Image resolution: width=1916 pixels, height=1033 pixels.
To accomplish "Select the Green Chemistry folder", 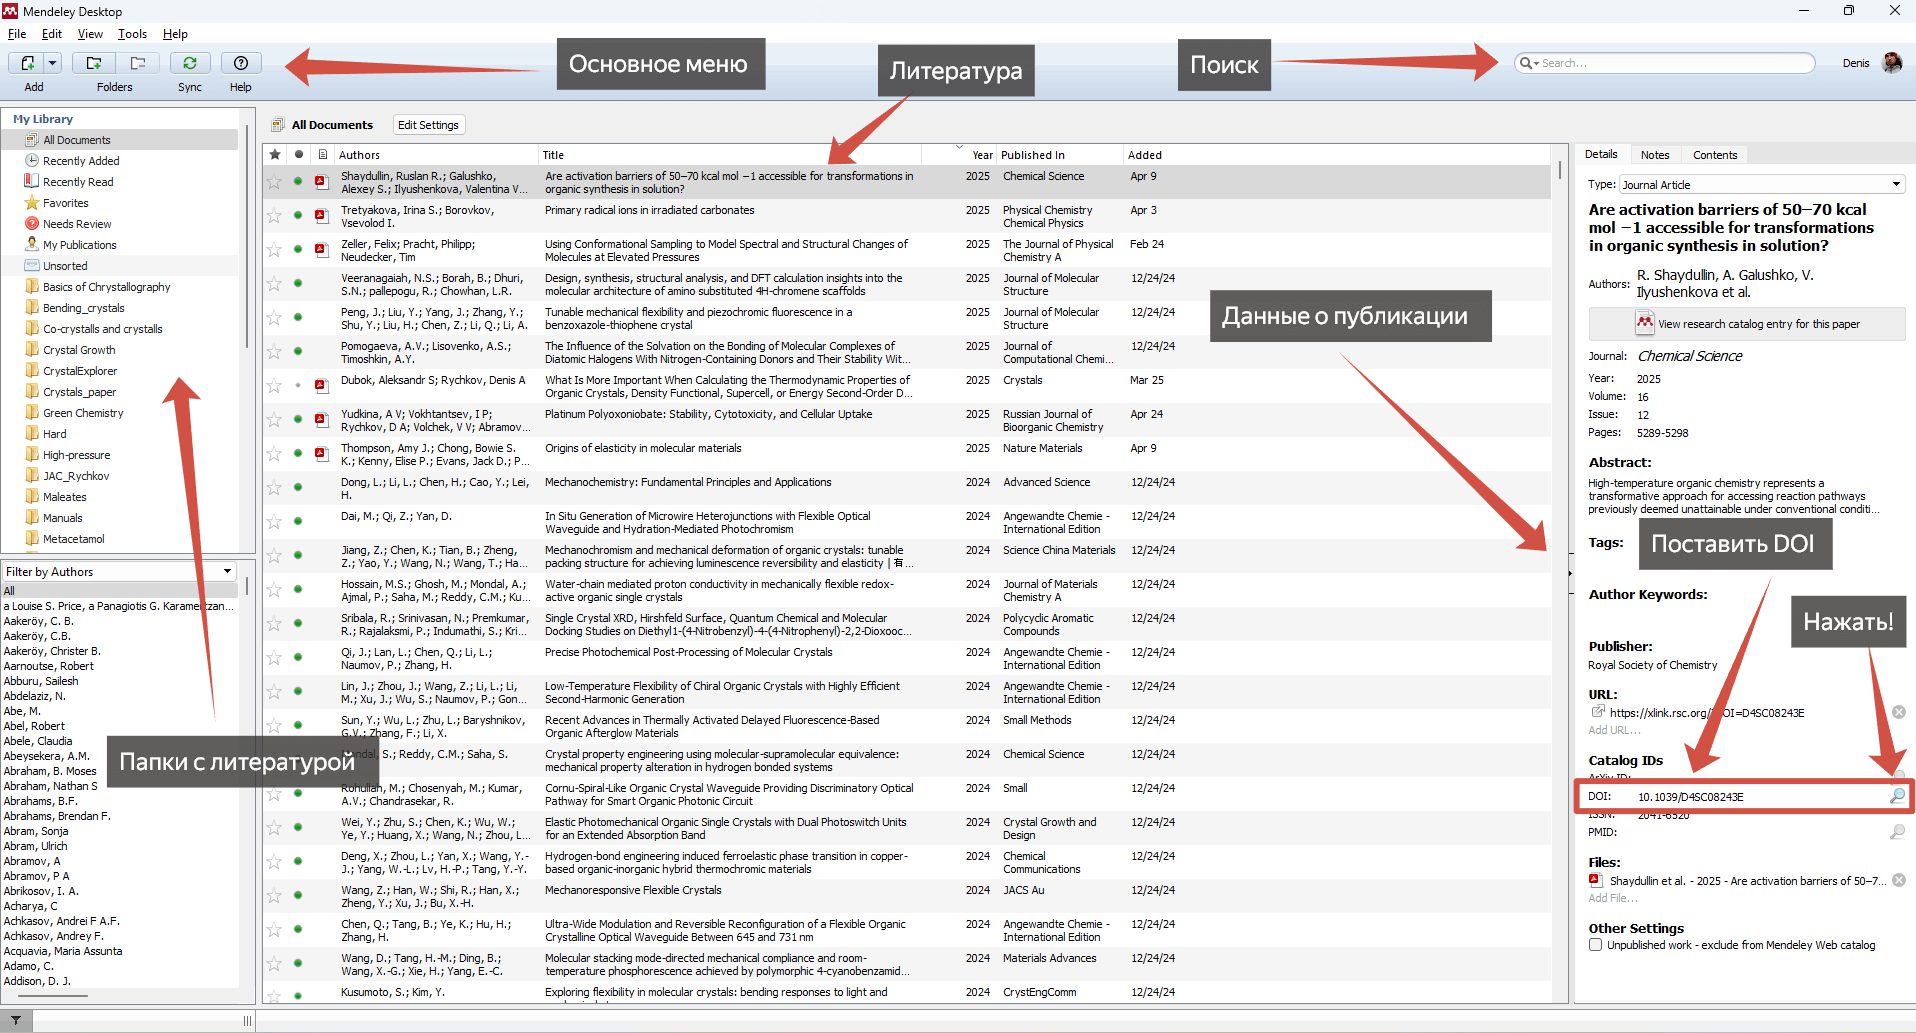I will click(x=83, y=413).
